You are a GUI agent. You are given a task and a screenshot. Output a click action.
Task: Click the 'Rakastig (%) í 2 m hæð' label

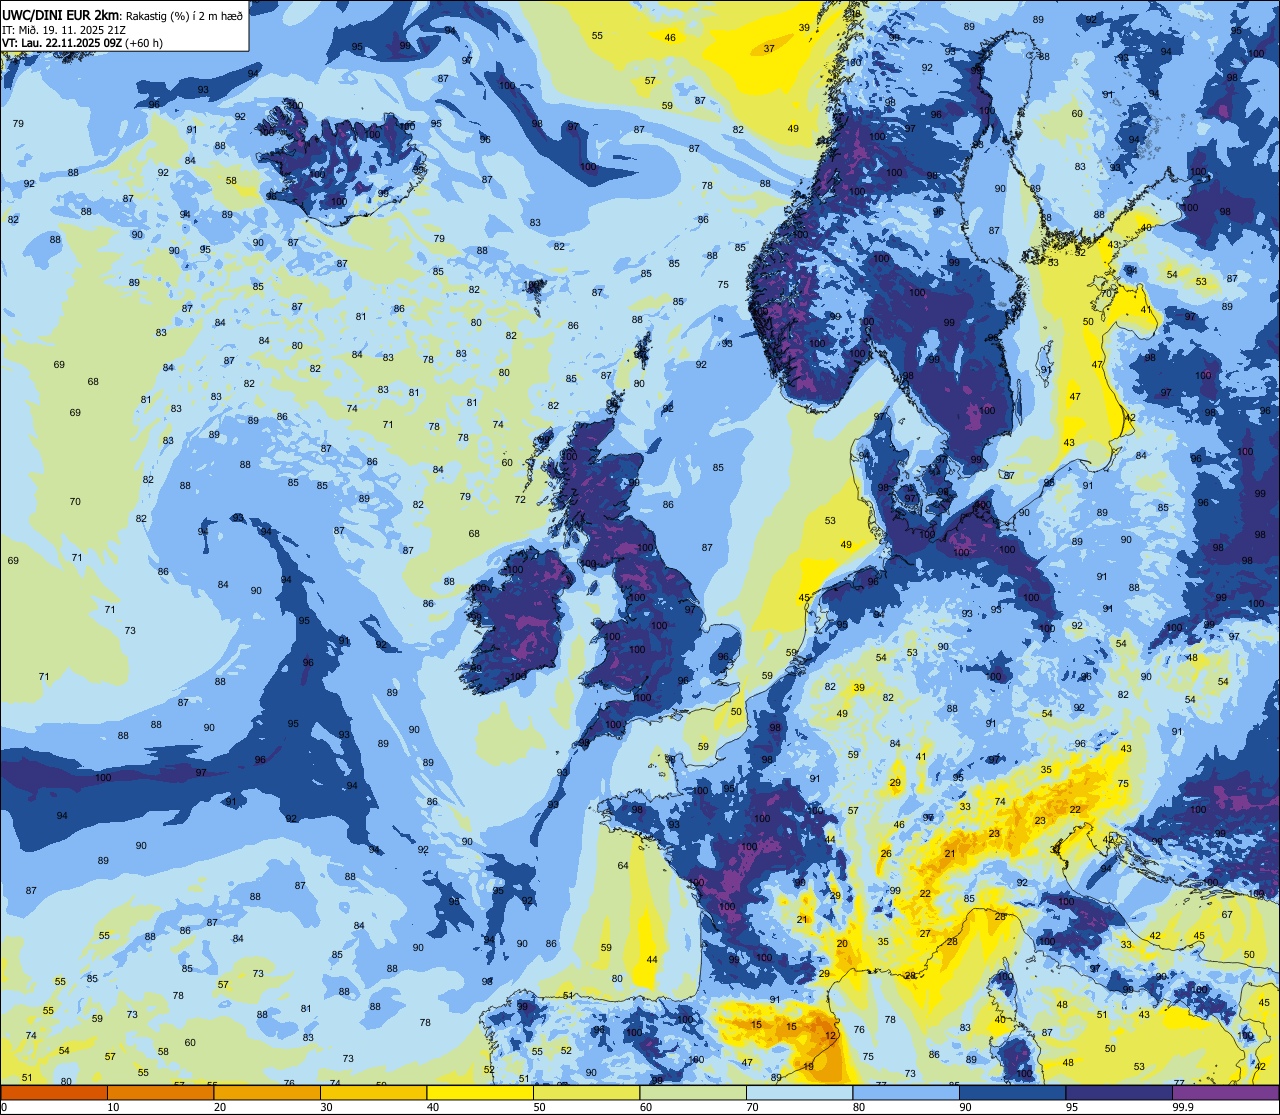point(183,15)
